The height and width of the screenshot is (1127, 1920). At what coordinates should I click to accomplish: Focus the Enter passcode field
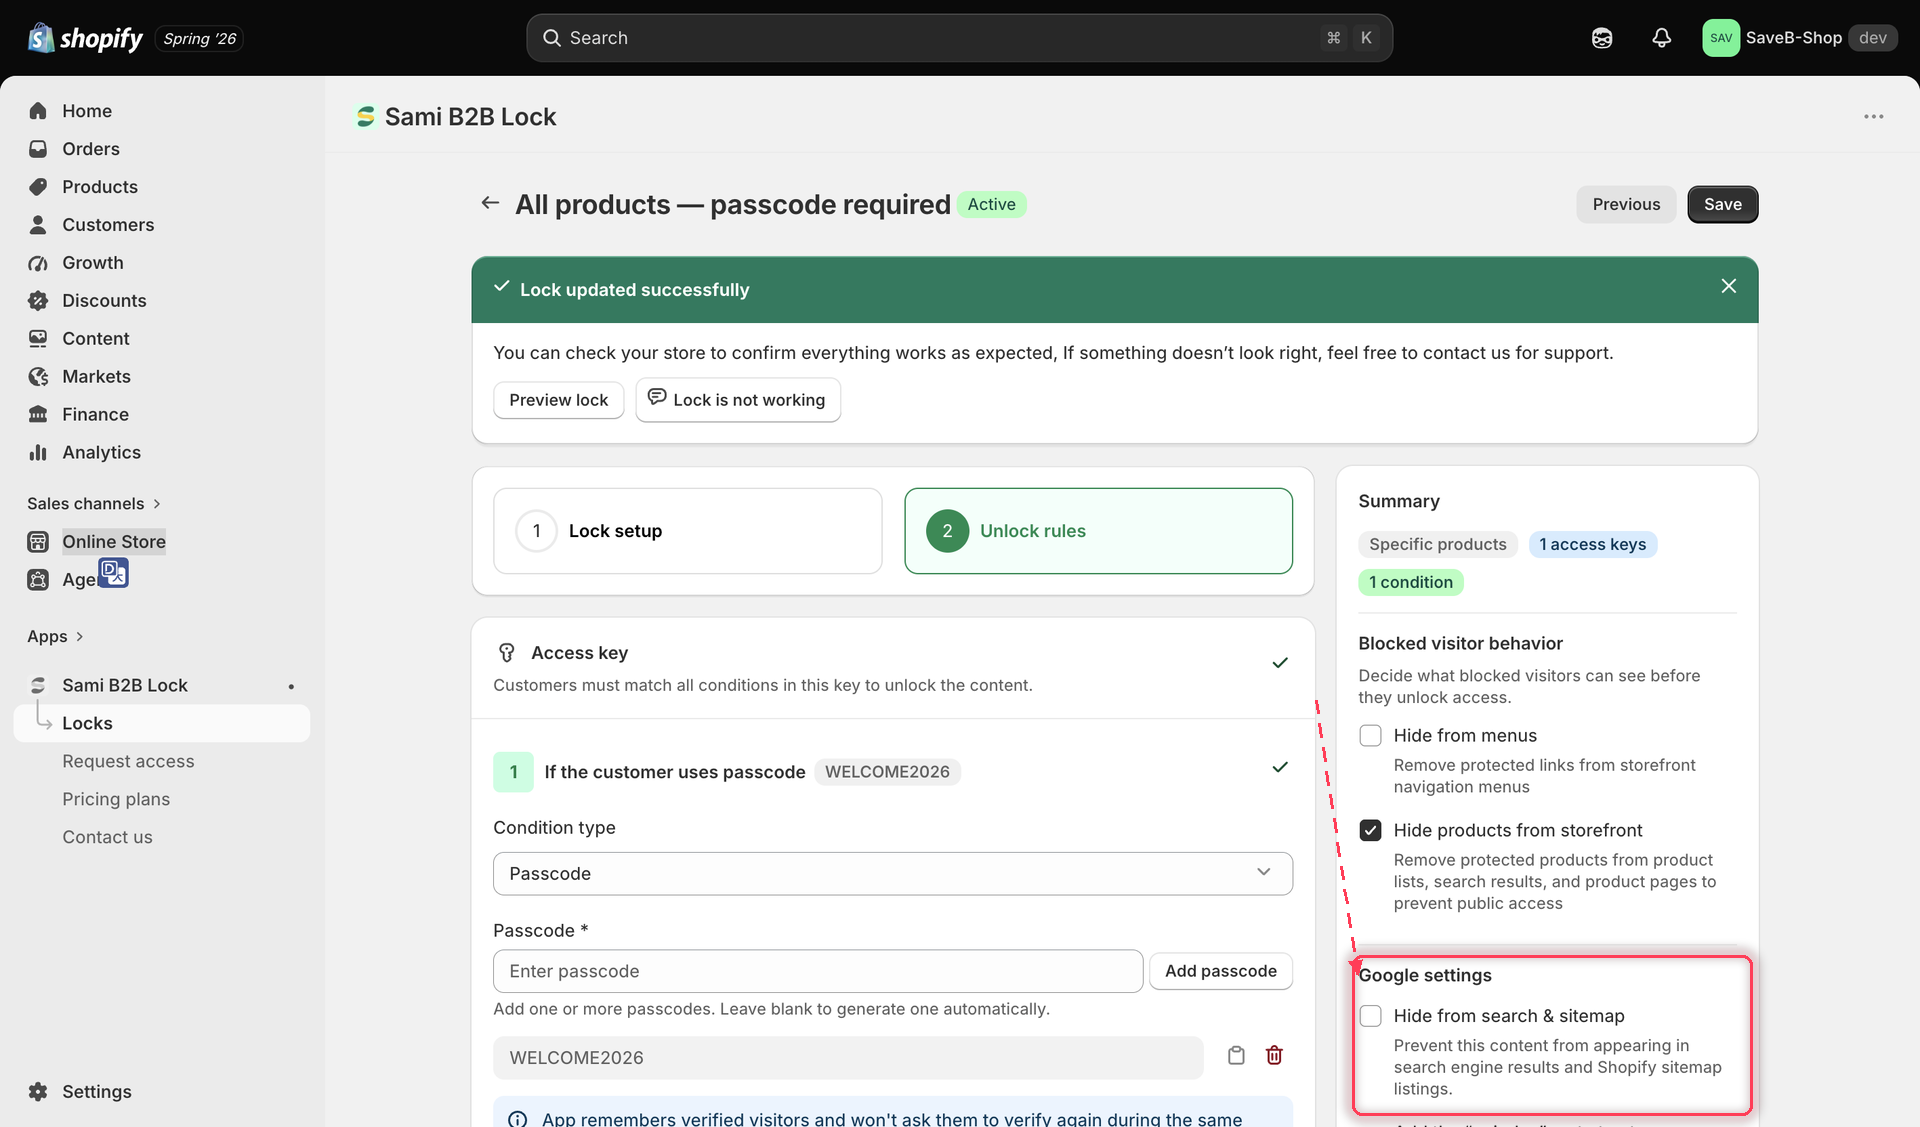(817, 971)
